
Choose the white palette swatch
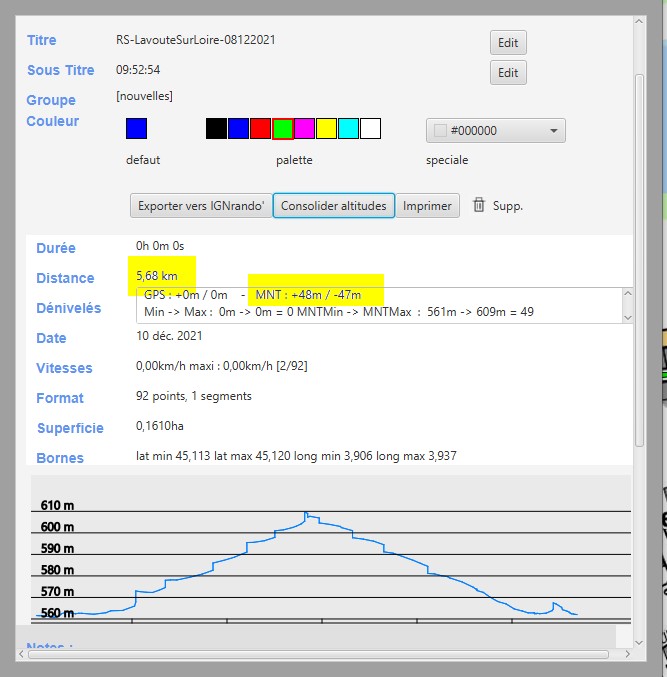[x=370, y=128]
